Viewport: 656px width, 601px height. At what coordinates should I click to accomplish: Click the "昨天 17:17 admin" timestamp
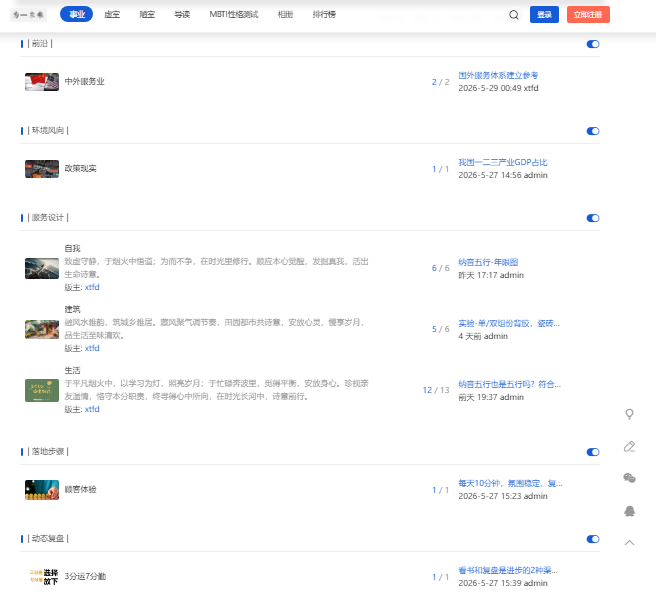click(491, 275)
